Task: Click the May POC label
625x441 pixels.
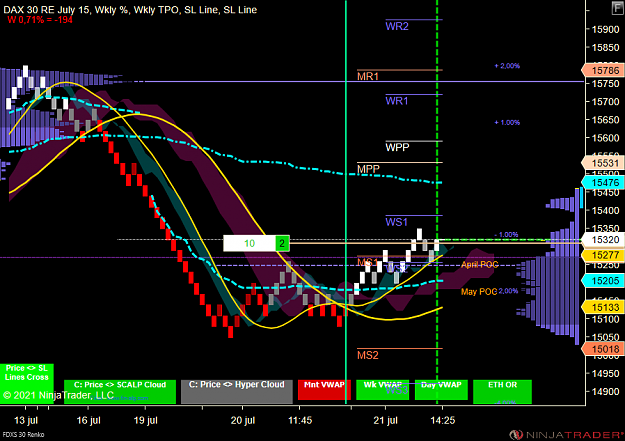Action: coord(479,292)
